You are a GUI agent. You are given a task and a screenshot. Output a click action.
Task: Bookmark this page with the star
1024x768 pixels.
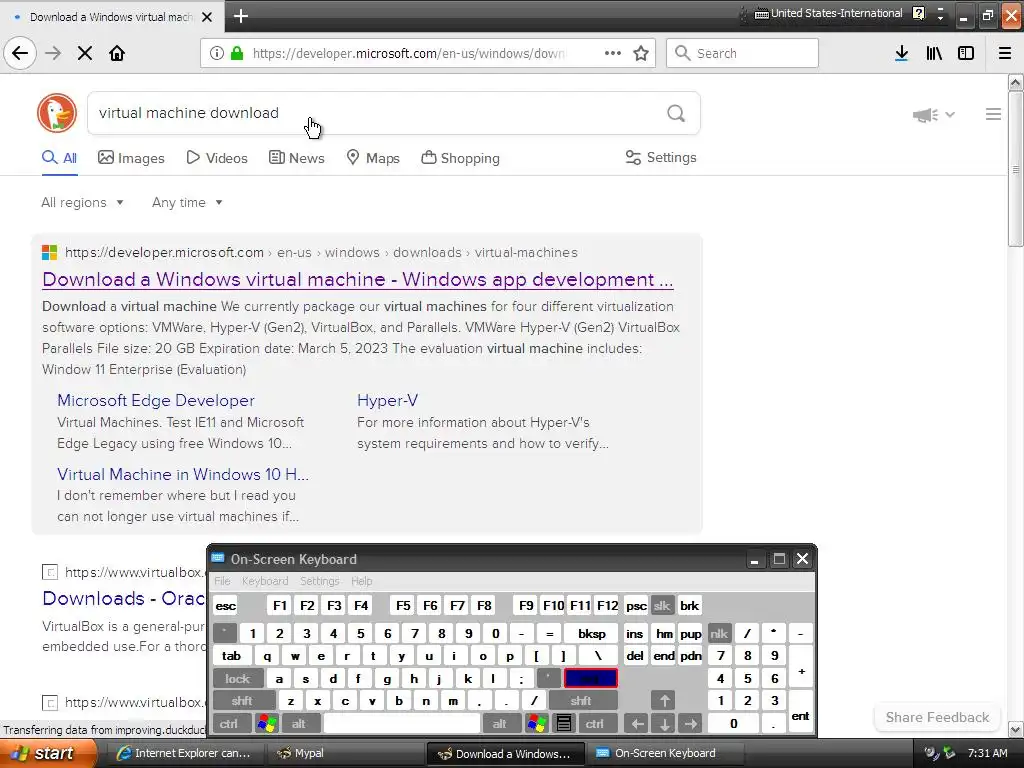click(641, 53)
